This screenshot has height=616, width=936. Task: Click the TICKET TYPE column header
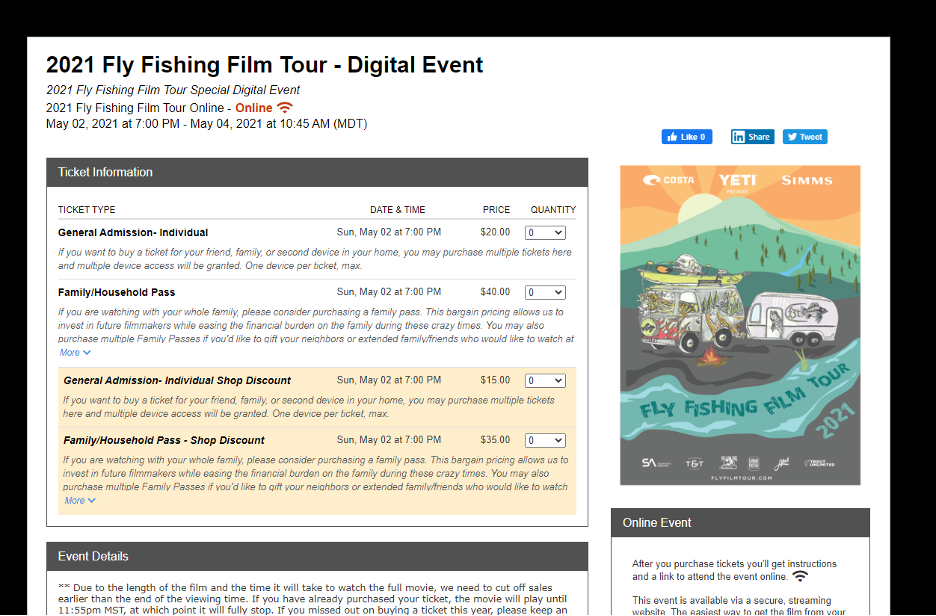coord(87,210)
